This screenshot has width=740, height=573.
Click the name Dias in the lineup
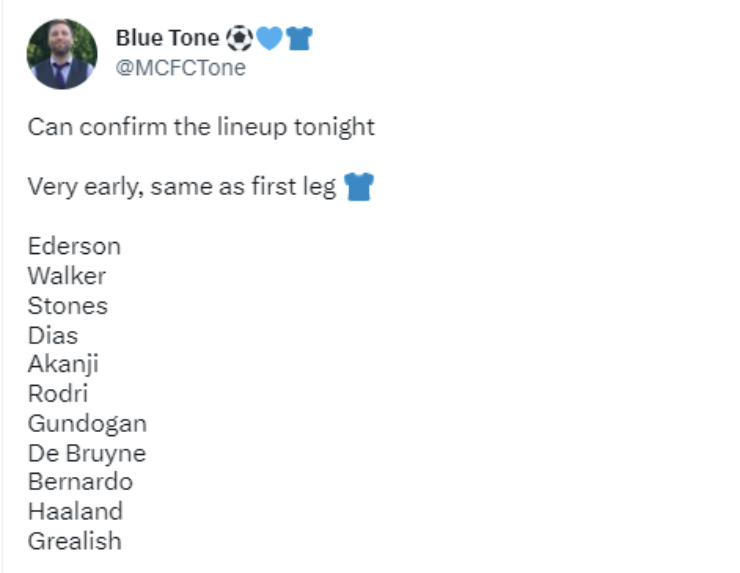52,335
